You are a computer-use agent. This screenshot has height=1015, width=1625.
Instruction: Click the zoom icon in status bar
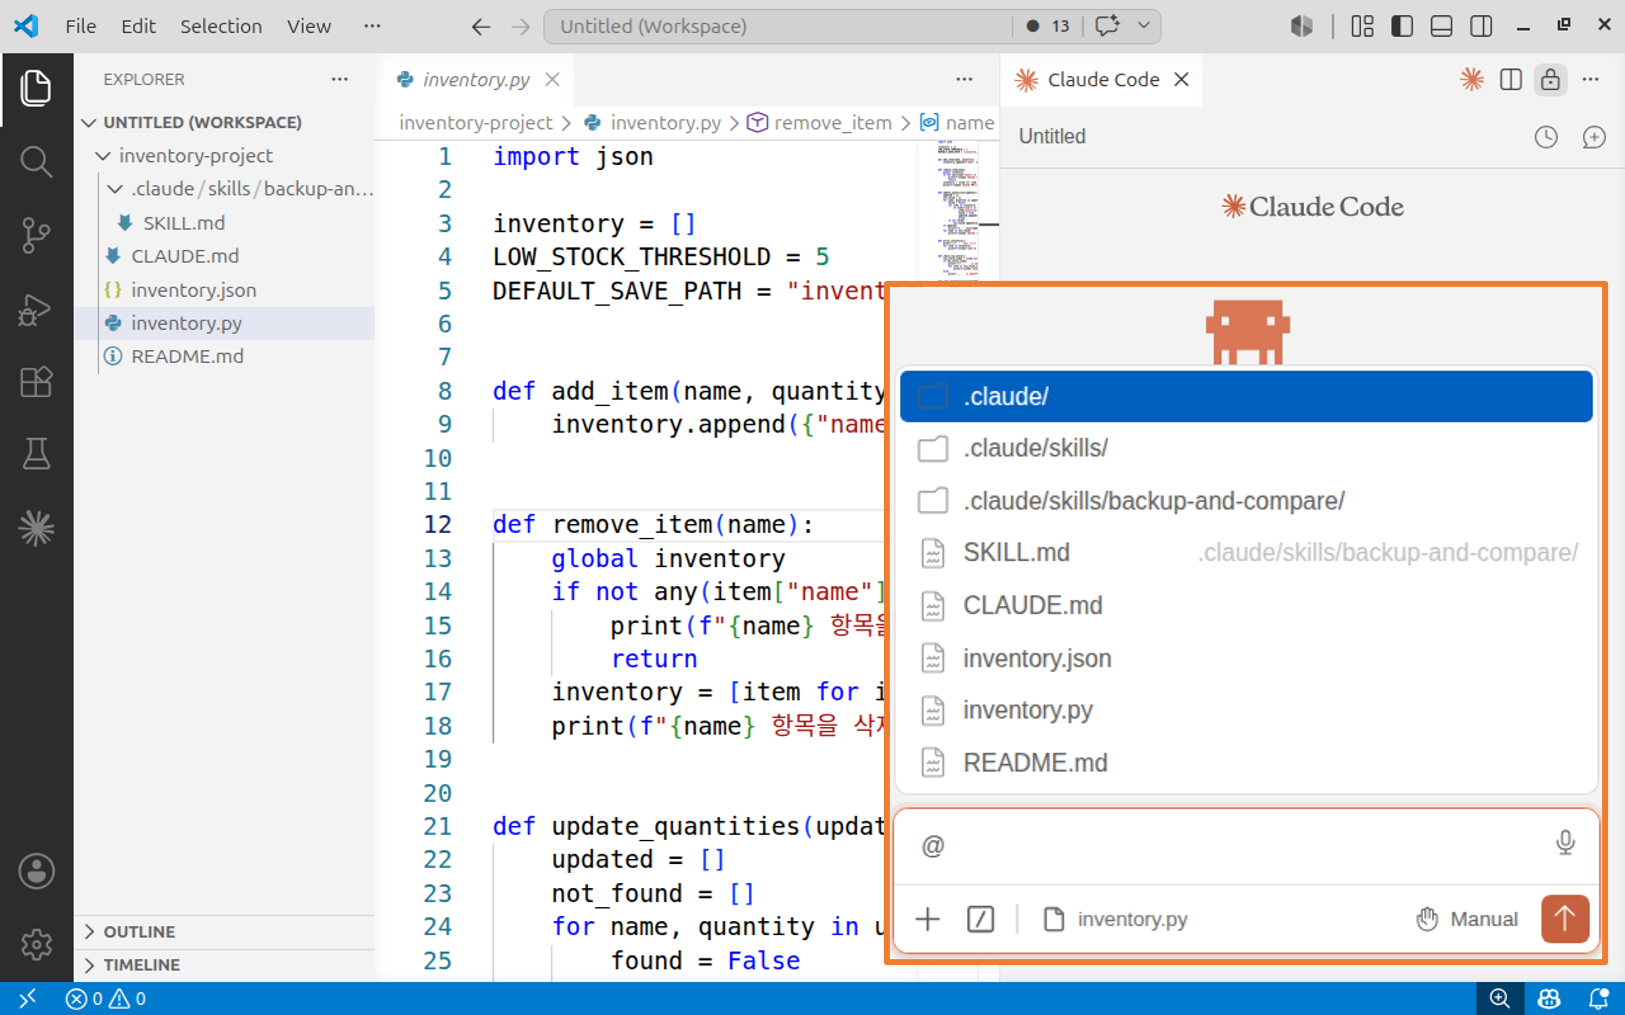tap(1499, 998)
